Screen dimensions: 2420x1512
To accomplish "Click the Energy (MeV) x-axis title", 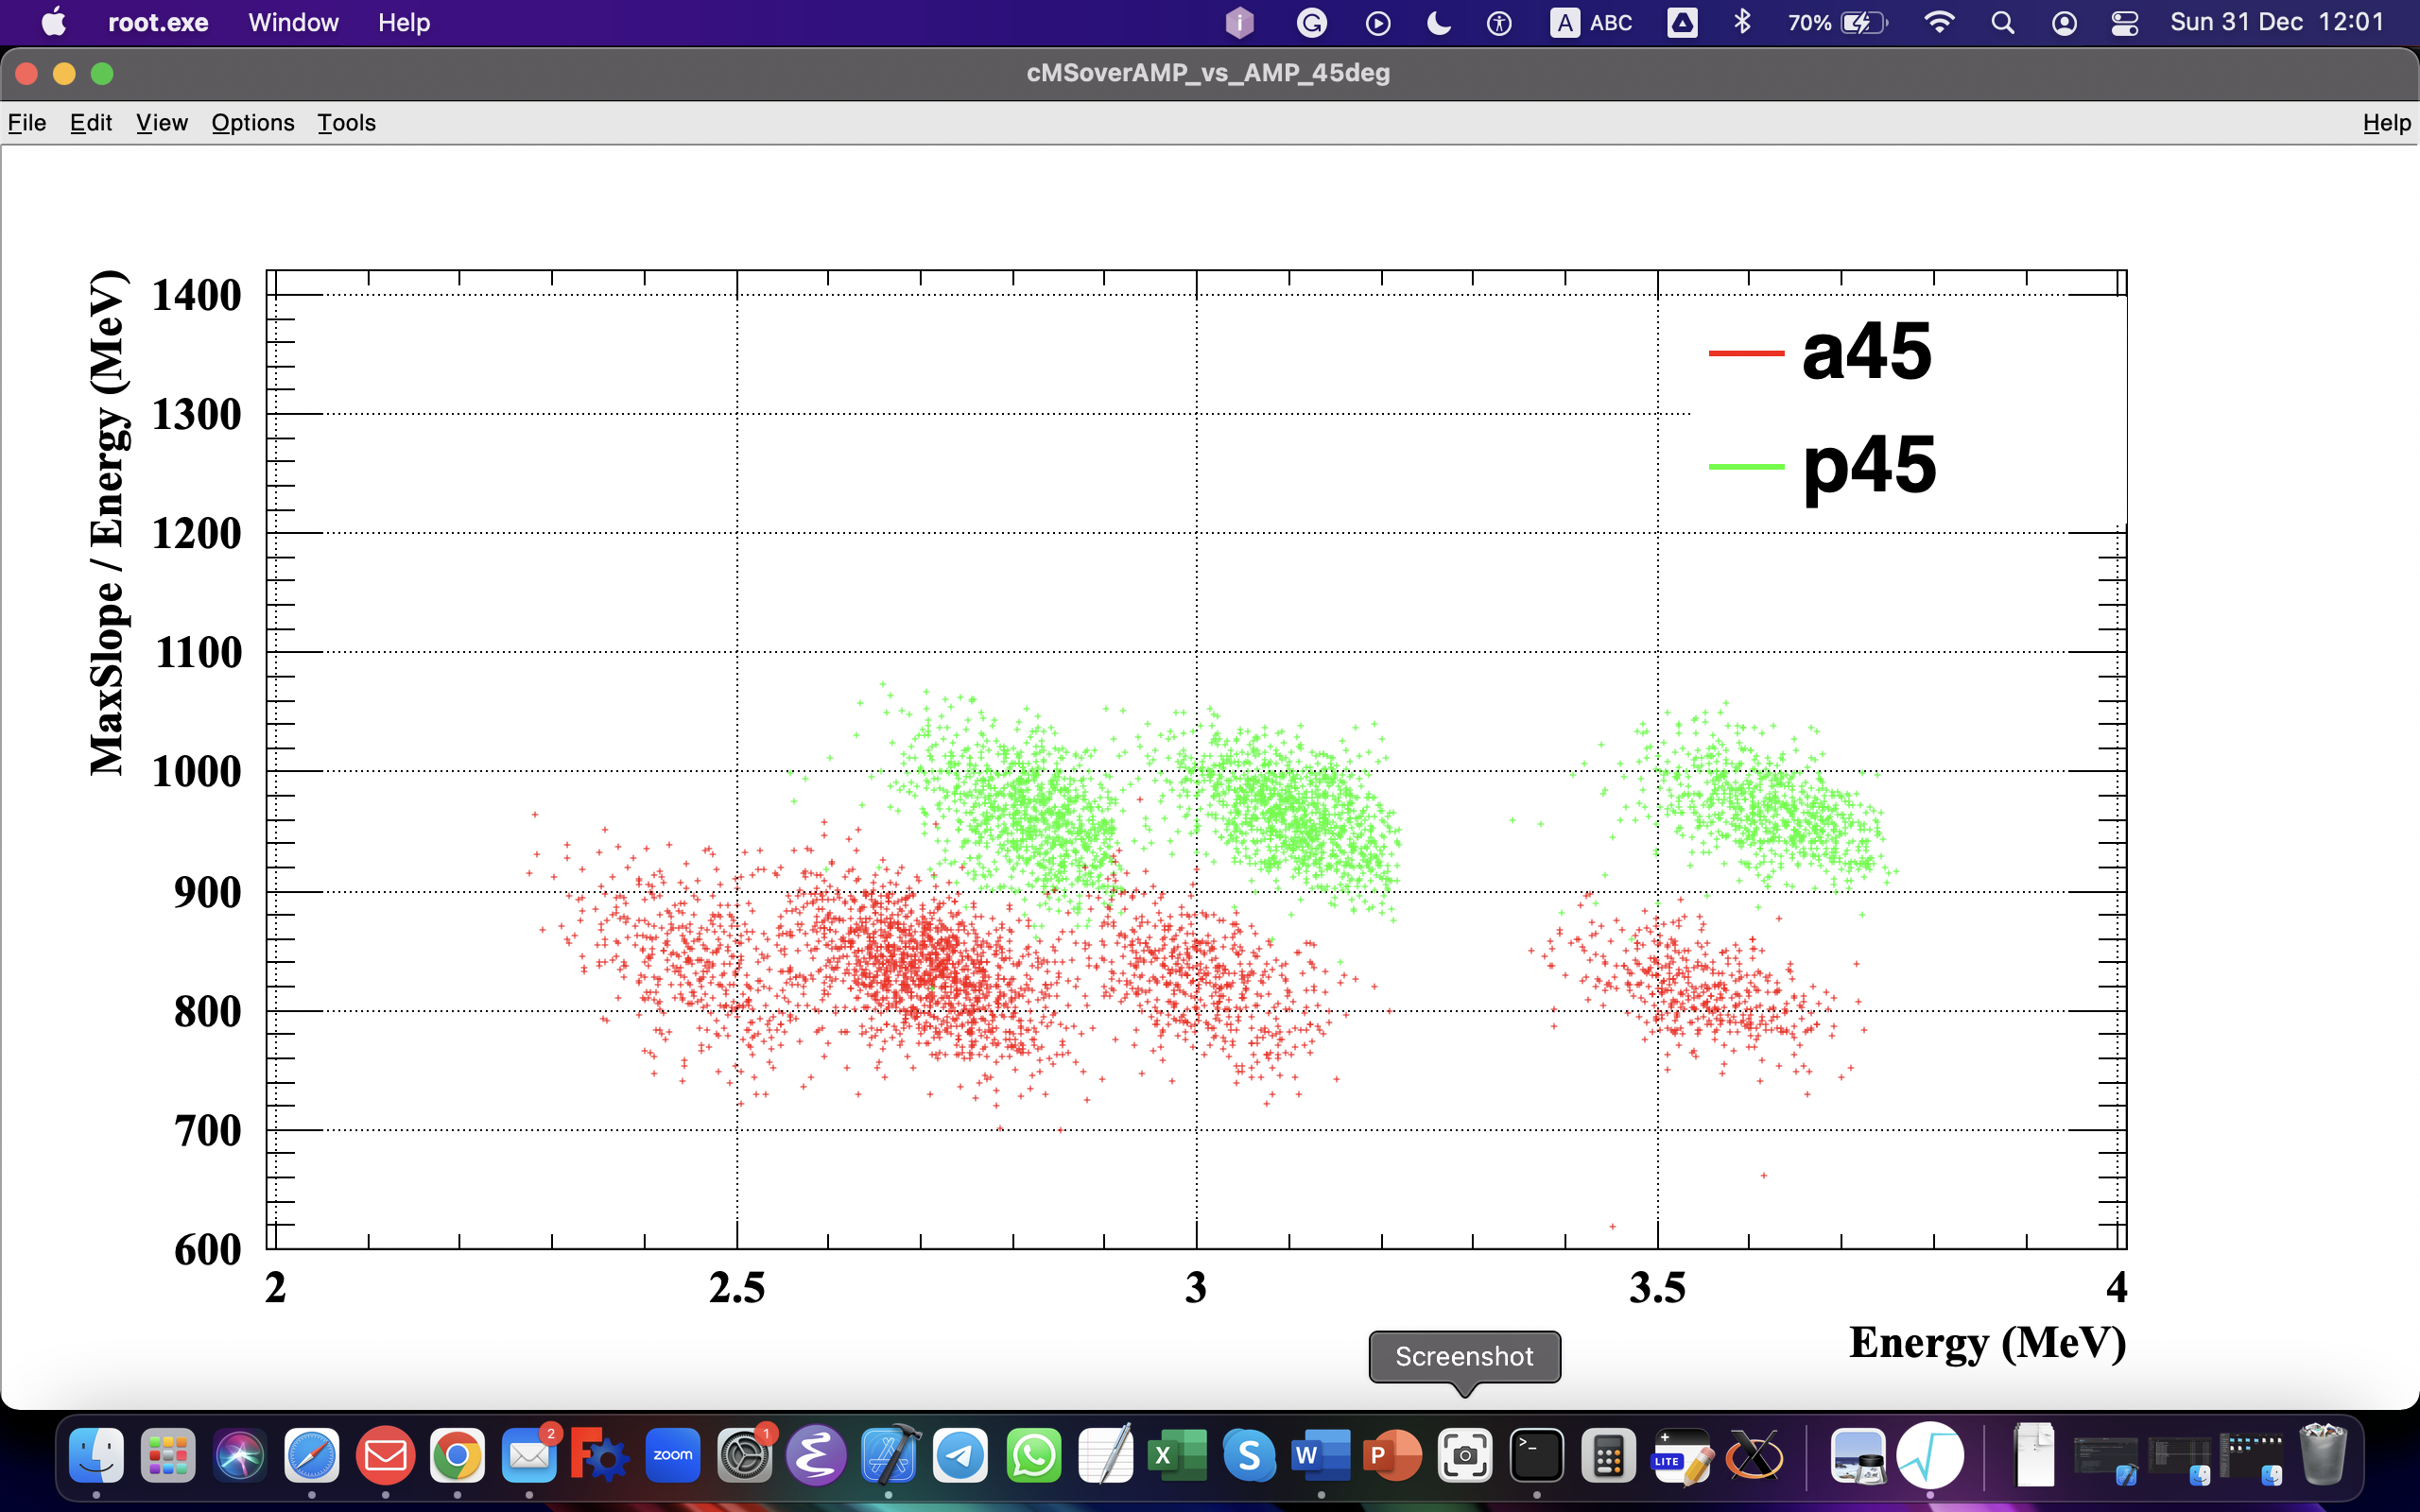I will 1987,1342.
